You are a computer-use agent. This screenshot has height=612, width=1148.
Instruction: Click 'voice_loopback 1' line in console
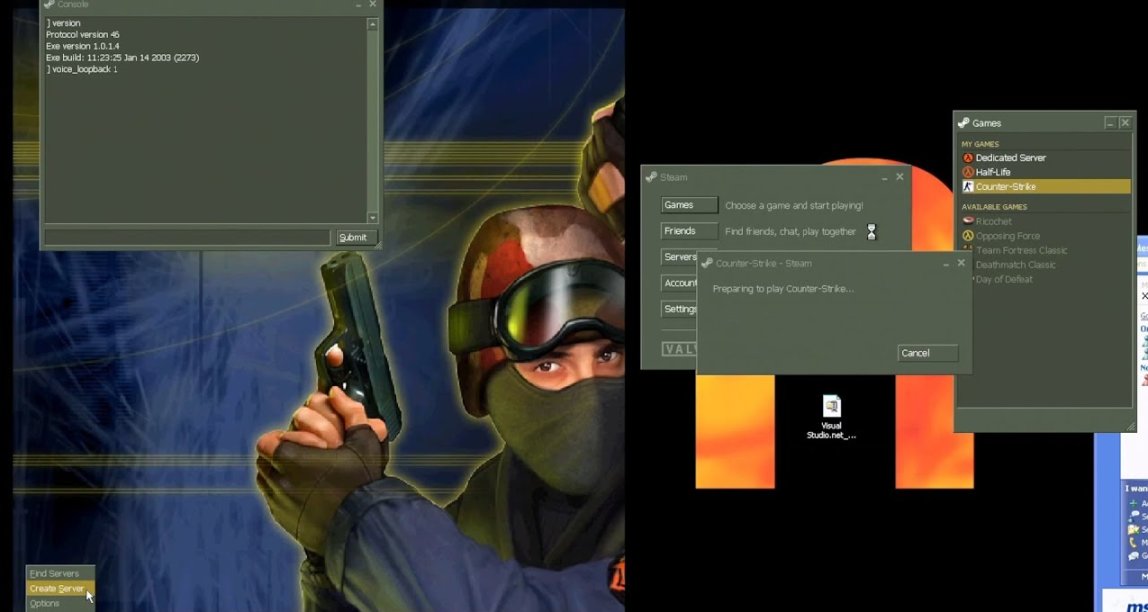81,69
